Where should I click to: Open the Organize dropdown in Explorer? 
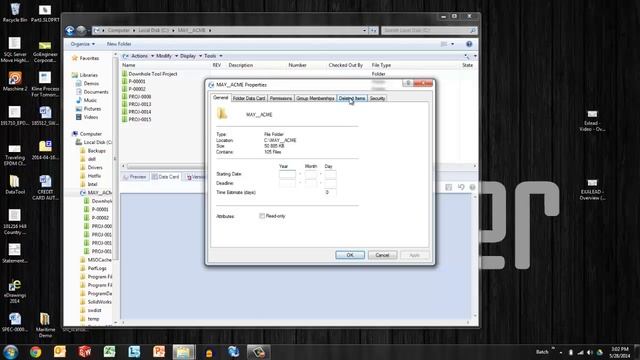82,44
